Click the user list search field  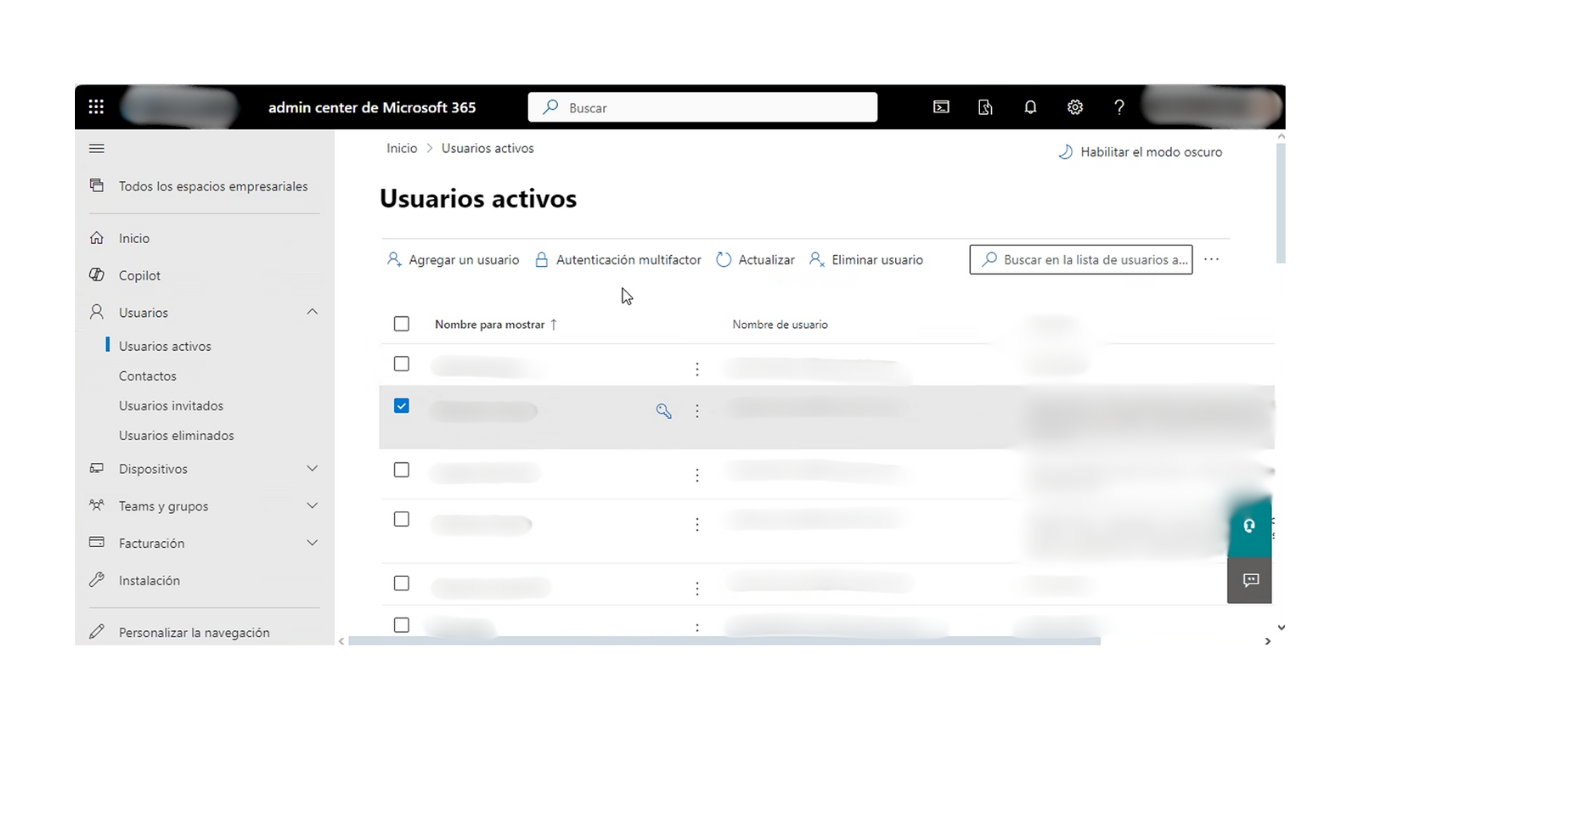click(x=1081, y=260)
